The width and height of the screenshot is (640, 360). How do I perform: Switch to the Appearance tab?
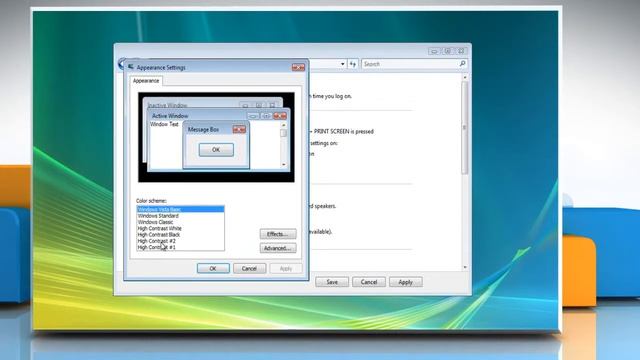pos(146,81)
